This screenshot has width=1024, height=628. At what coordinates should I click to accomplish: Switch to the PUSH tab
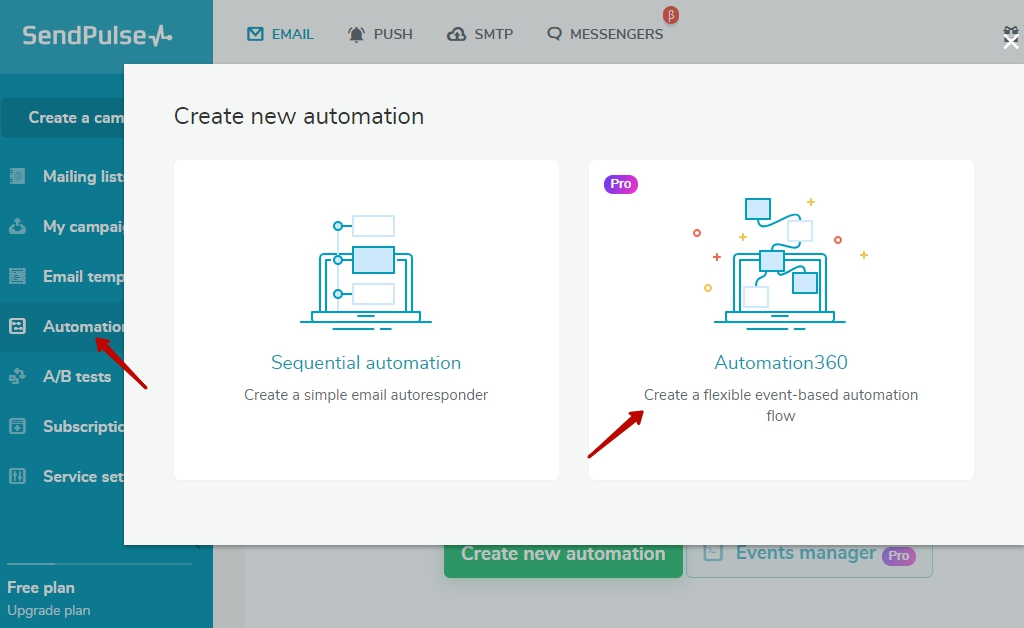pyautogui.click(x=380, y=34)
